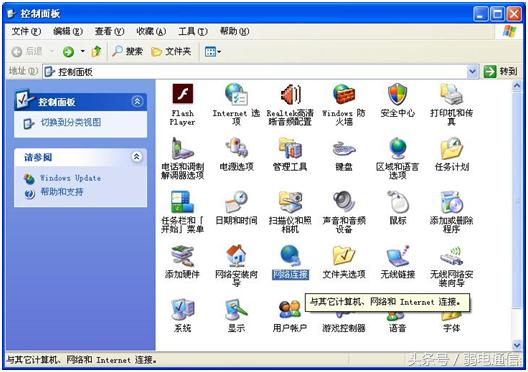This screenshot has height=372, width=528.
Task: Go up one folder level
Action: click(96, 52)
